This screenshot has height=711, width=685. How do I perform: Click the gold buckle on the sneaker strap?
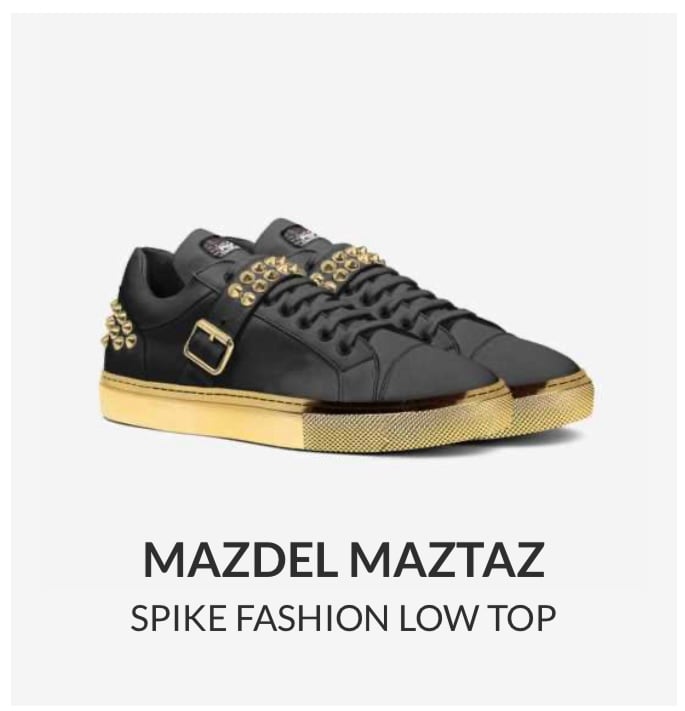click(209, 346)
